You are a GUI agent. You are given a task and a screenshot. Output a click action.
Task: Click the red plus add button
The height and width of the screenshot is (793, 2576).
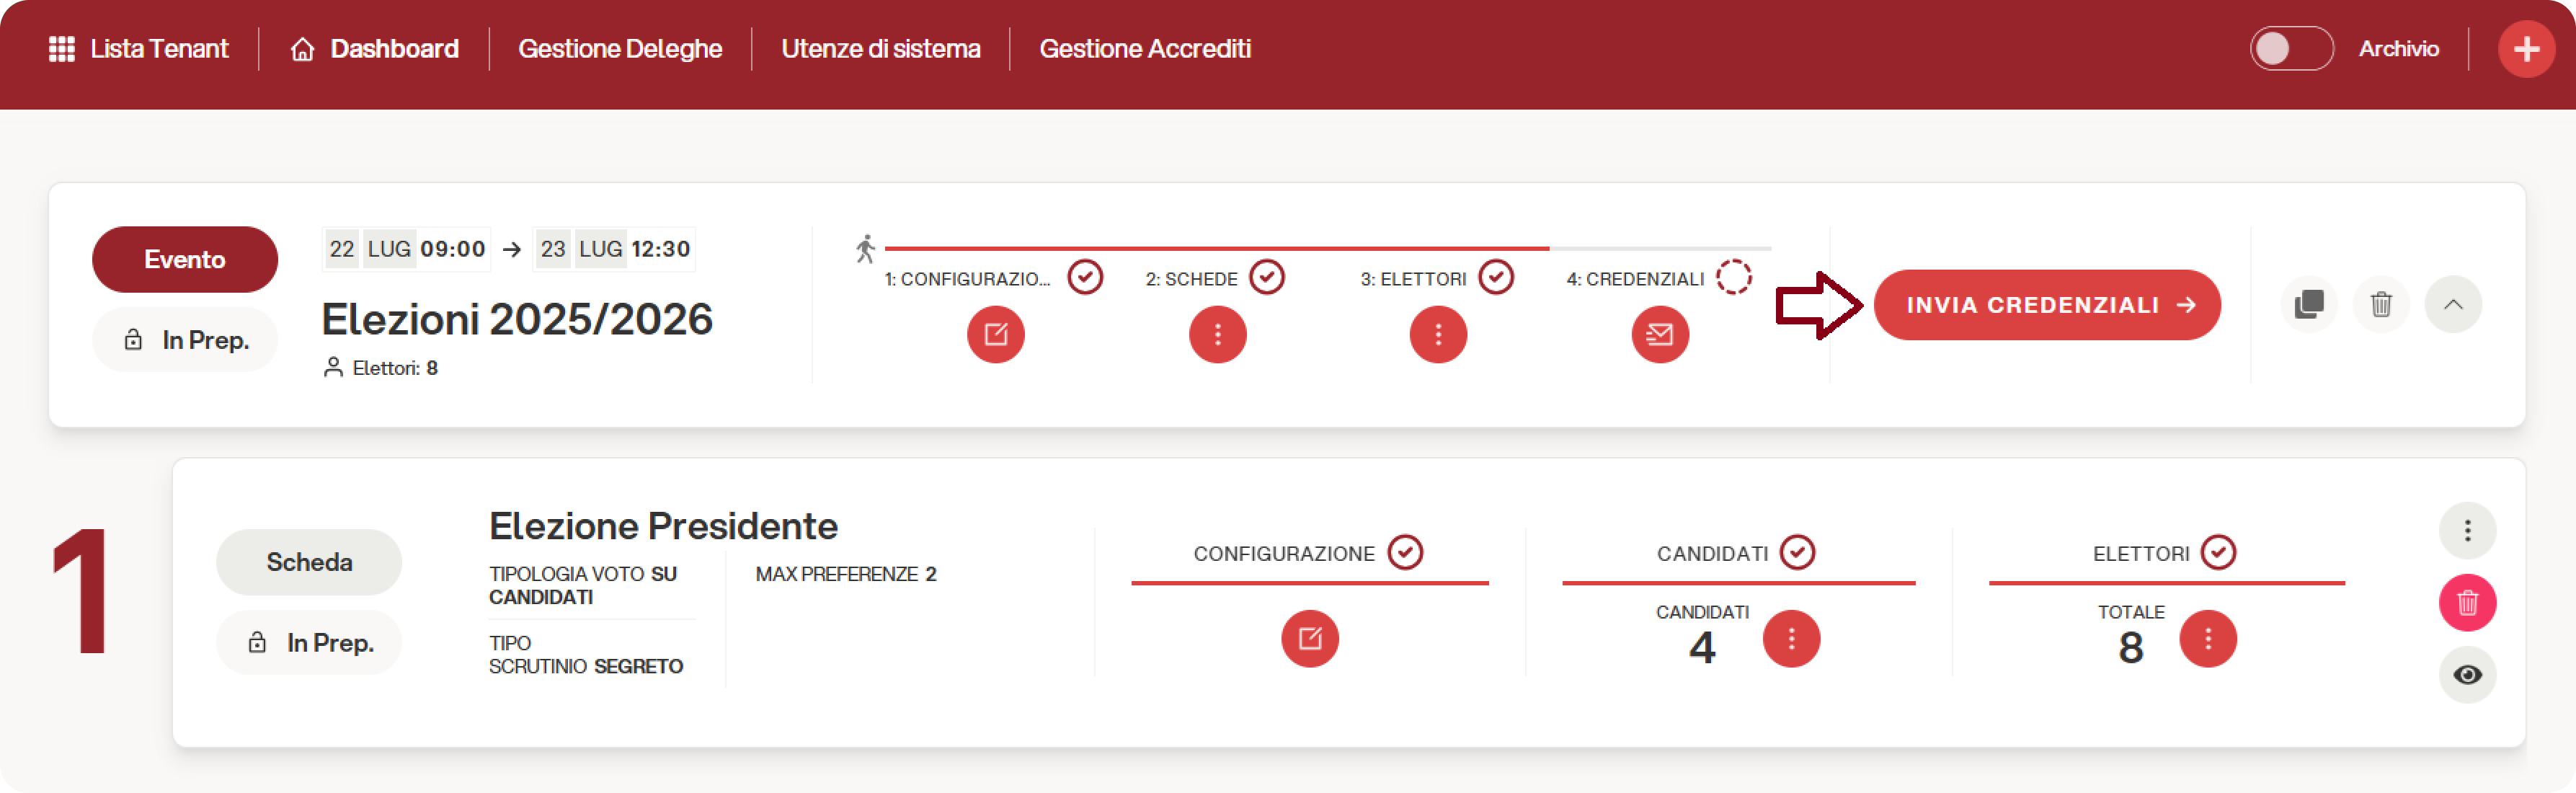click(2526, 49)
